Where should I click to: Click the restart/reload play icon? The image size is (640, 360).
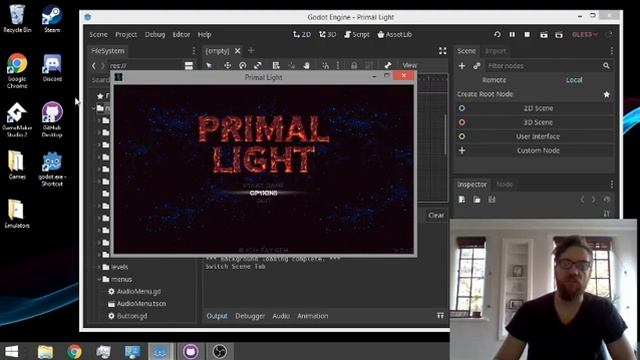point(497,35)
